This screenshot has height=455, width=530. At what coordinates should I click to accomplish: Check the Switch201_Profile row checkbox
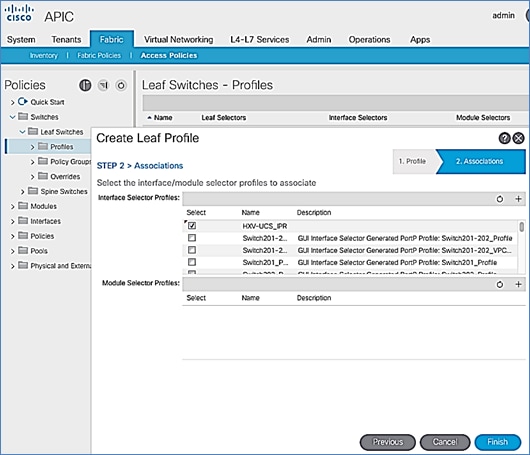pyautogui.click(x=192, y=262)
